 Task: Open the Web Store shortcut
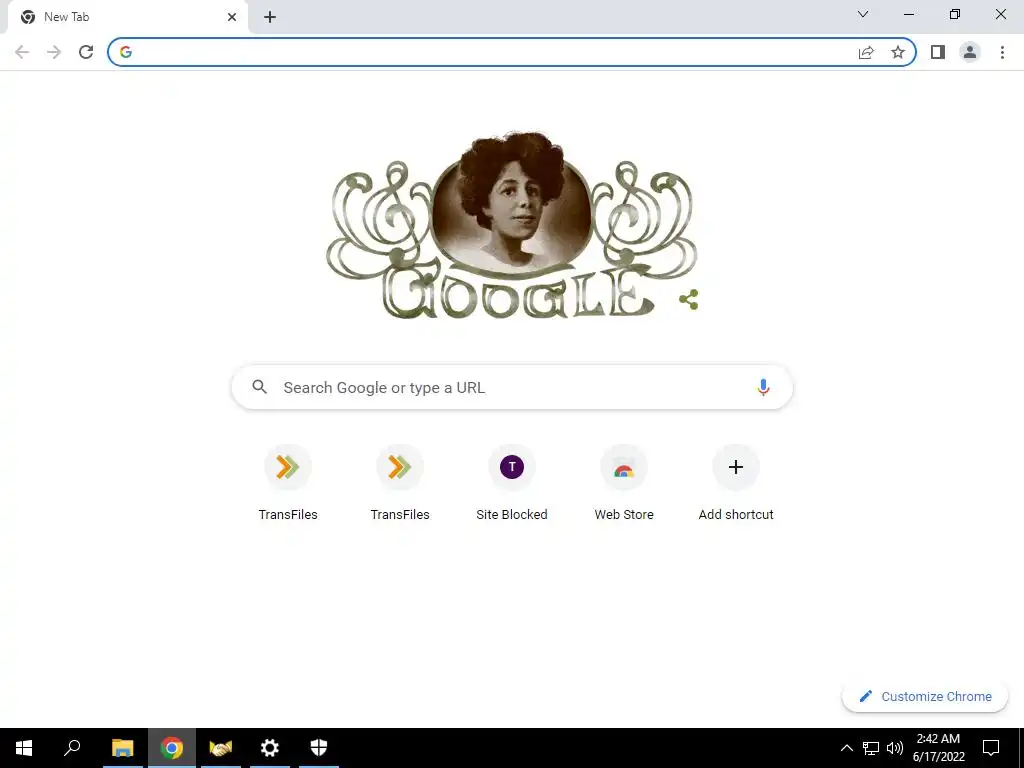[x=624, y=483]
